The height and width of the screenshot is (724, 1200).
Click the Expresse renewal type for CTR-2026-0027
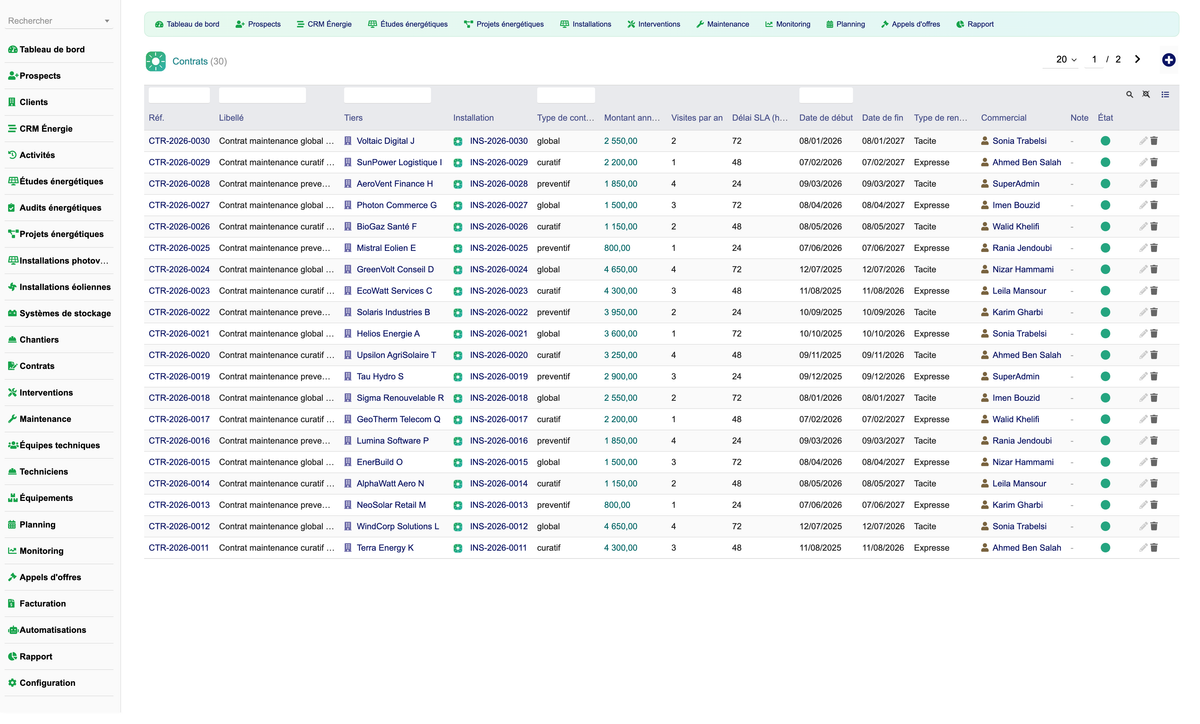pyautogui.click(x=932, y=205)
